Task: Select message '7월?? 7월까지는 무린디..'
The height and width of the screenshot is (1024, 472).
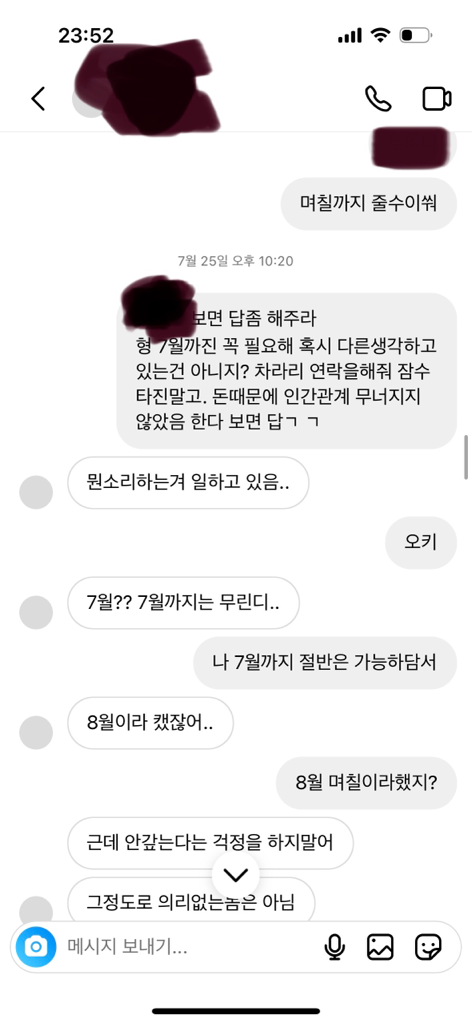Action: (183, 603)
